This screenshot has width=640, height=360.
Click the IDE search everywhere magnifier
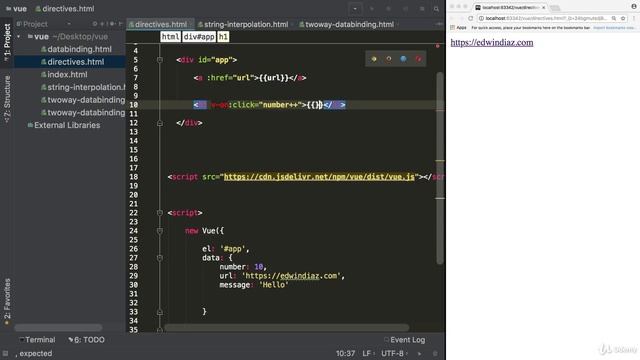(436, 9)
